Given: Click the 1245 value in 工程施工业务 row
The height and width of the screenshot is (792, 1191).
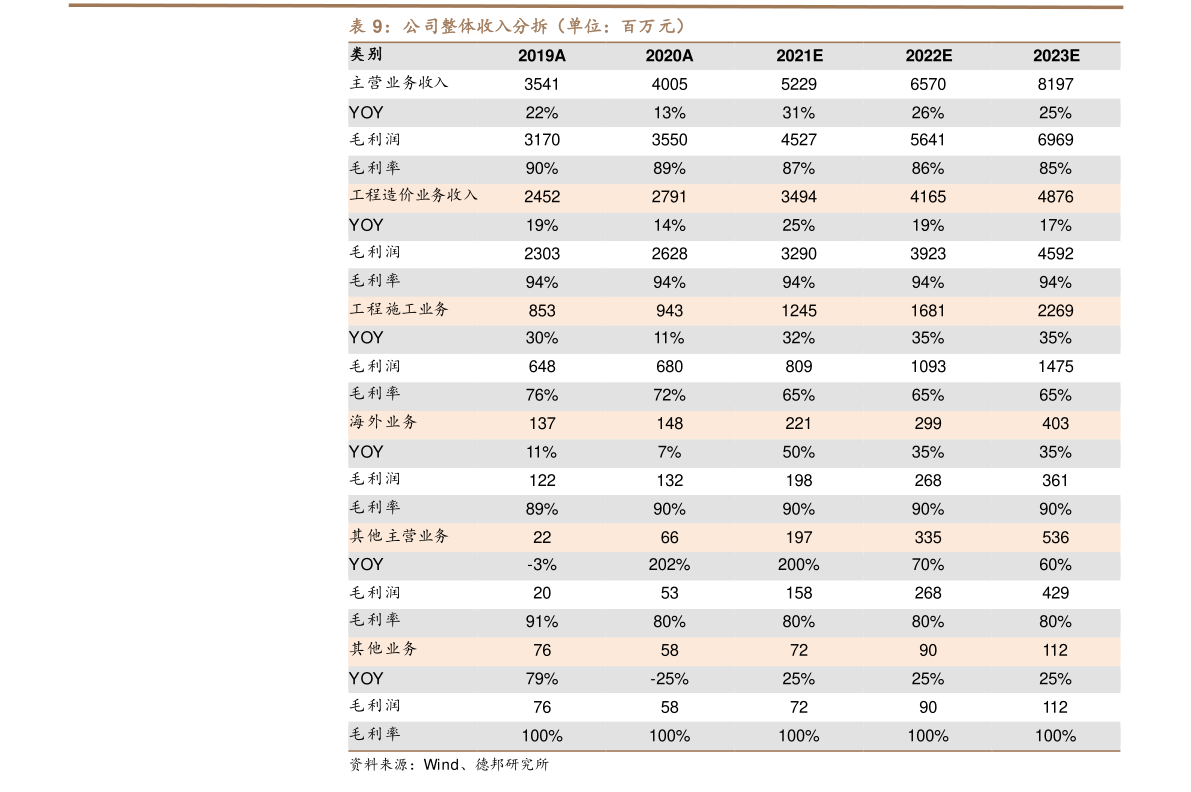Looking at the screenshot, I should (x=798, y=311).
